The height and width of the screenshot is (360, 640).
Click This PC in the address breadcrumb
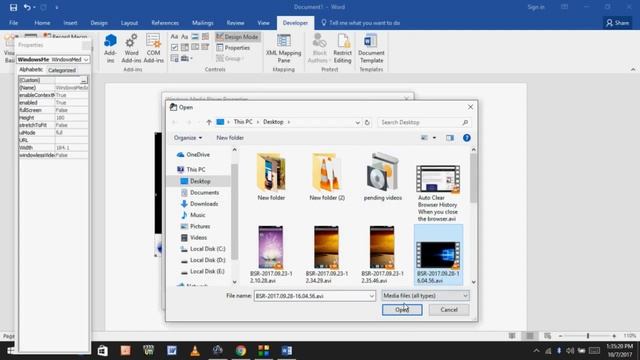[x=243, y=122]
